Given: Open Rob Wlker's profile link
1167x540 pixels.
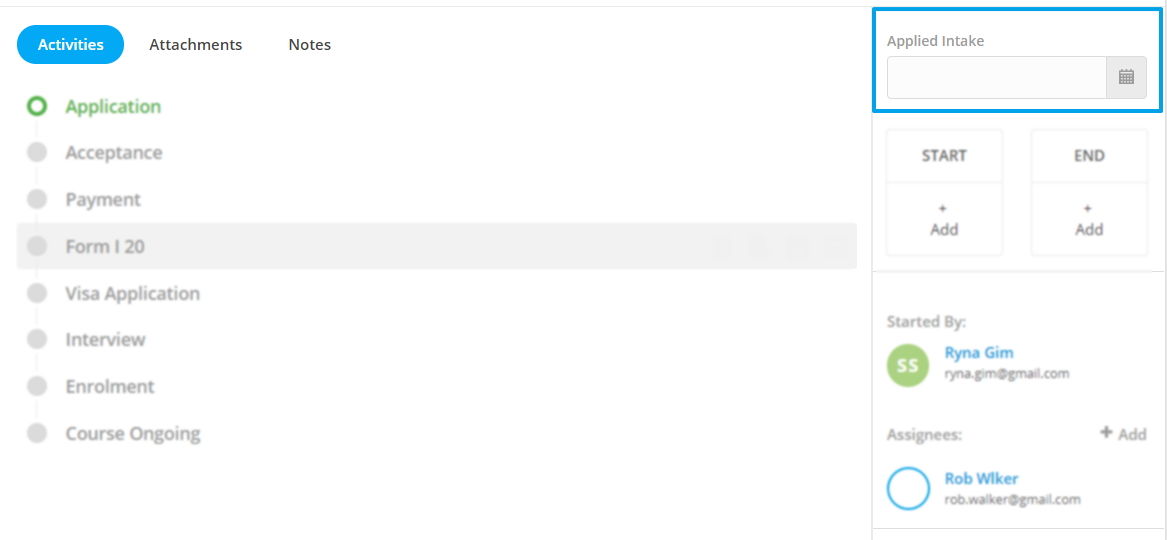Looking at the screenshot, I should 981,478.
